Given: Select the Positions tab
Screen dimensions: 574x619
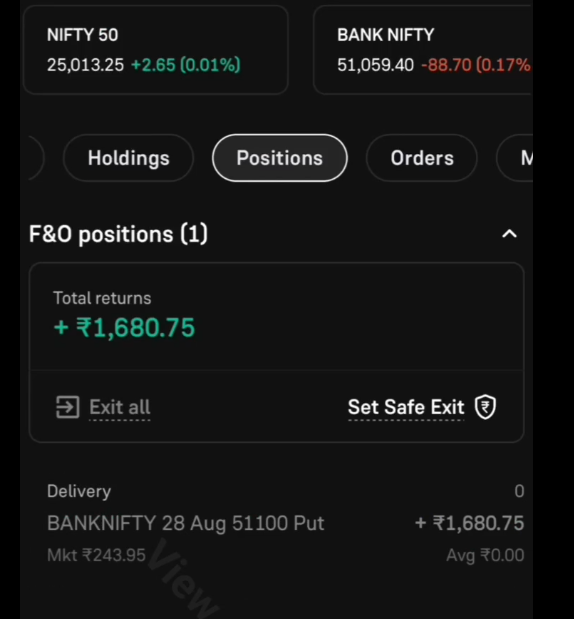Looking at the screenshot, I should 280,158.
